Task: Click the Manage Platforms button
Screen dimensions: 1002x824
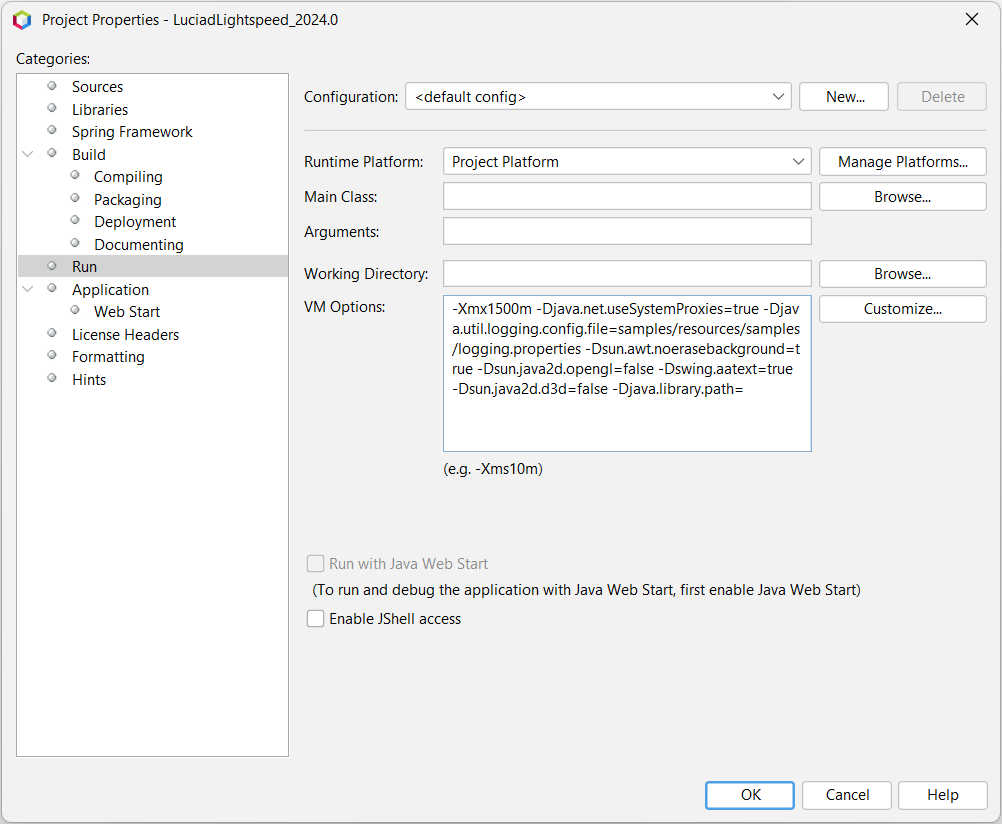Action: [902, 162]
